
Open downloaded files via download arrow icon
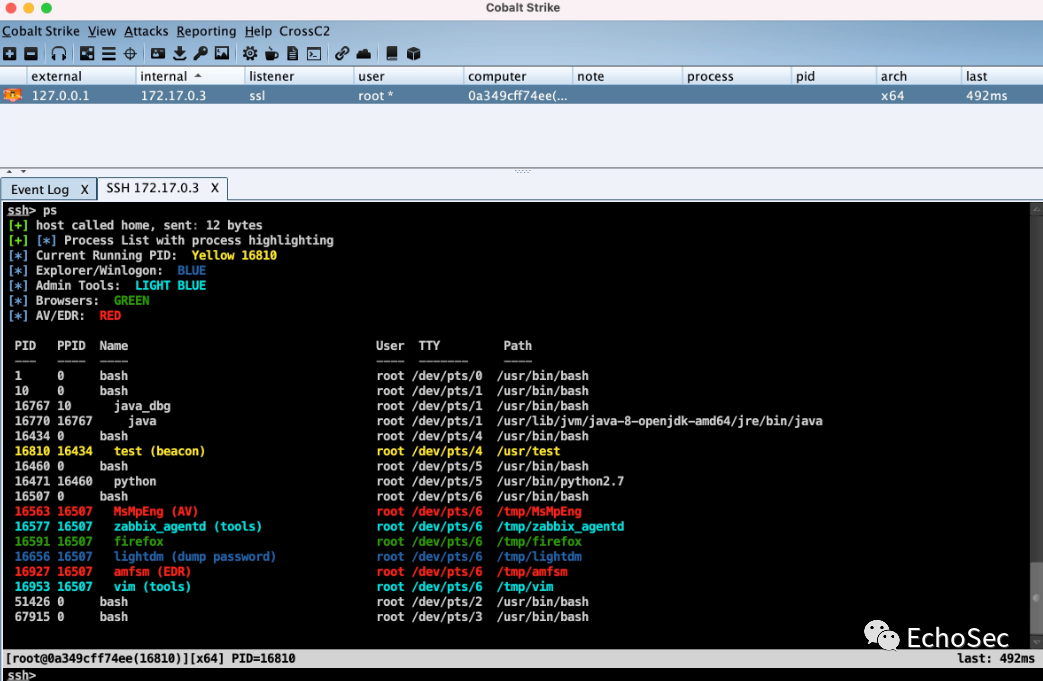tap(180, 54)
